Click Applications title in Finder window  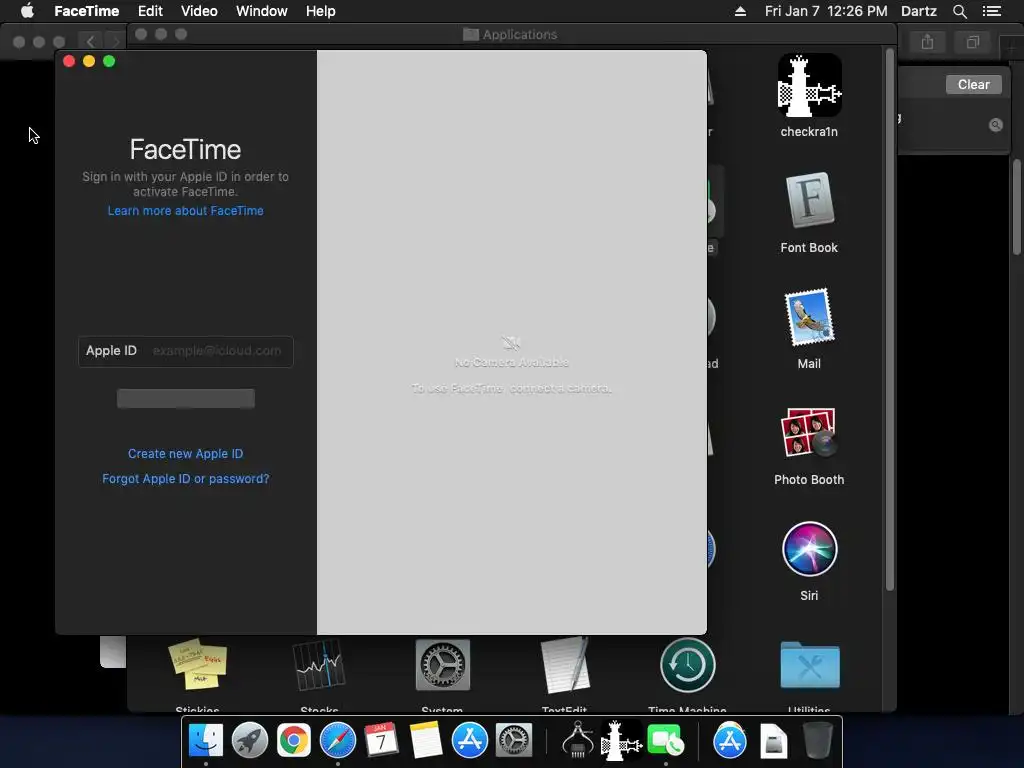point(520,35)
